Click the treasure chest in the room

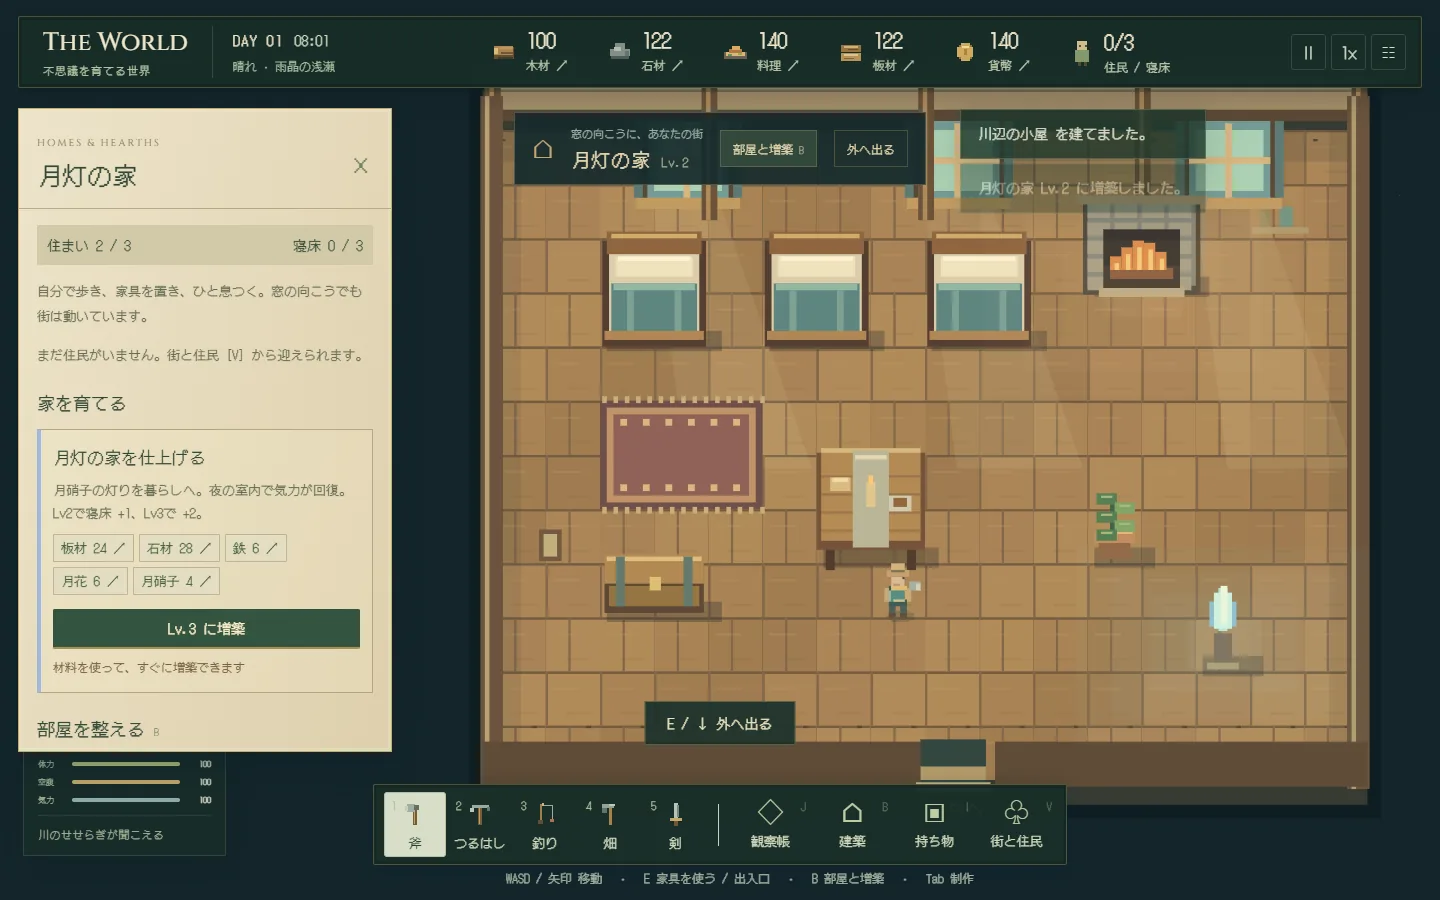654,583
